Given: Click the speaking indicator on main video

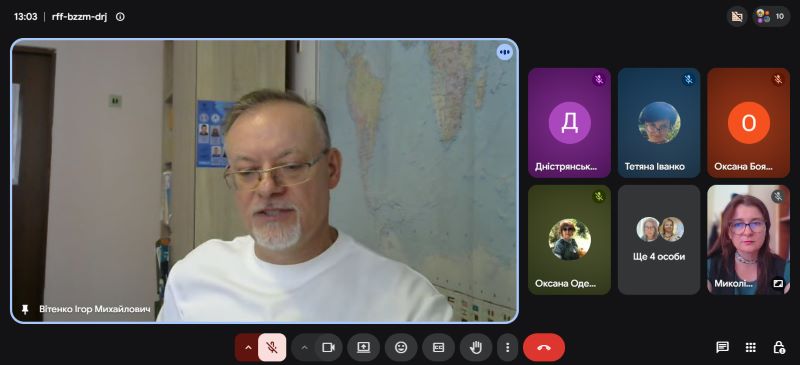Looking at the screenshot, I should [x=505, y=52].
